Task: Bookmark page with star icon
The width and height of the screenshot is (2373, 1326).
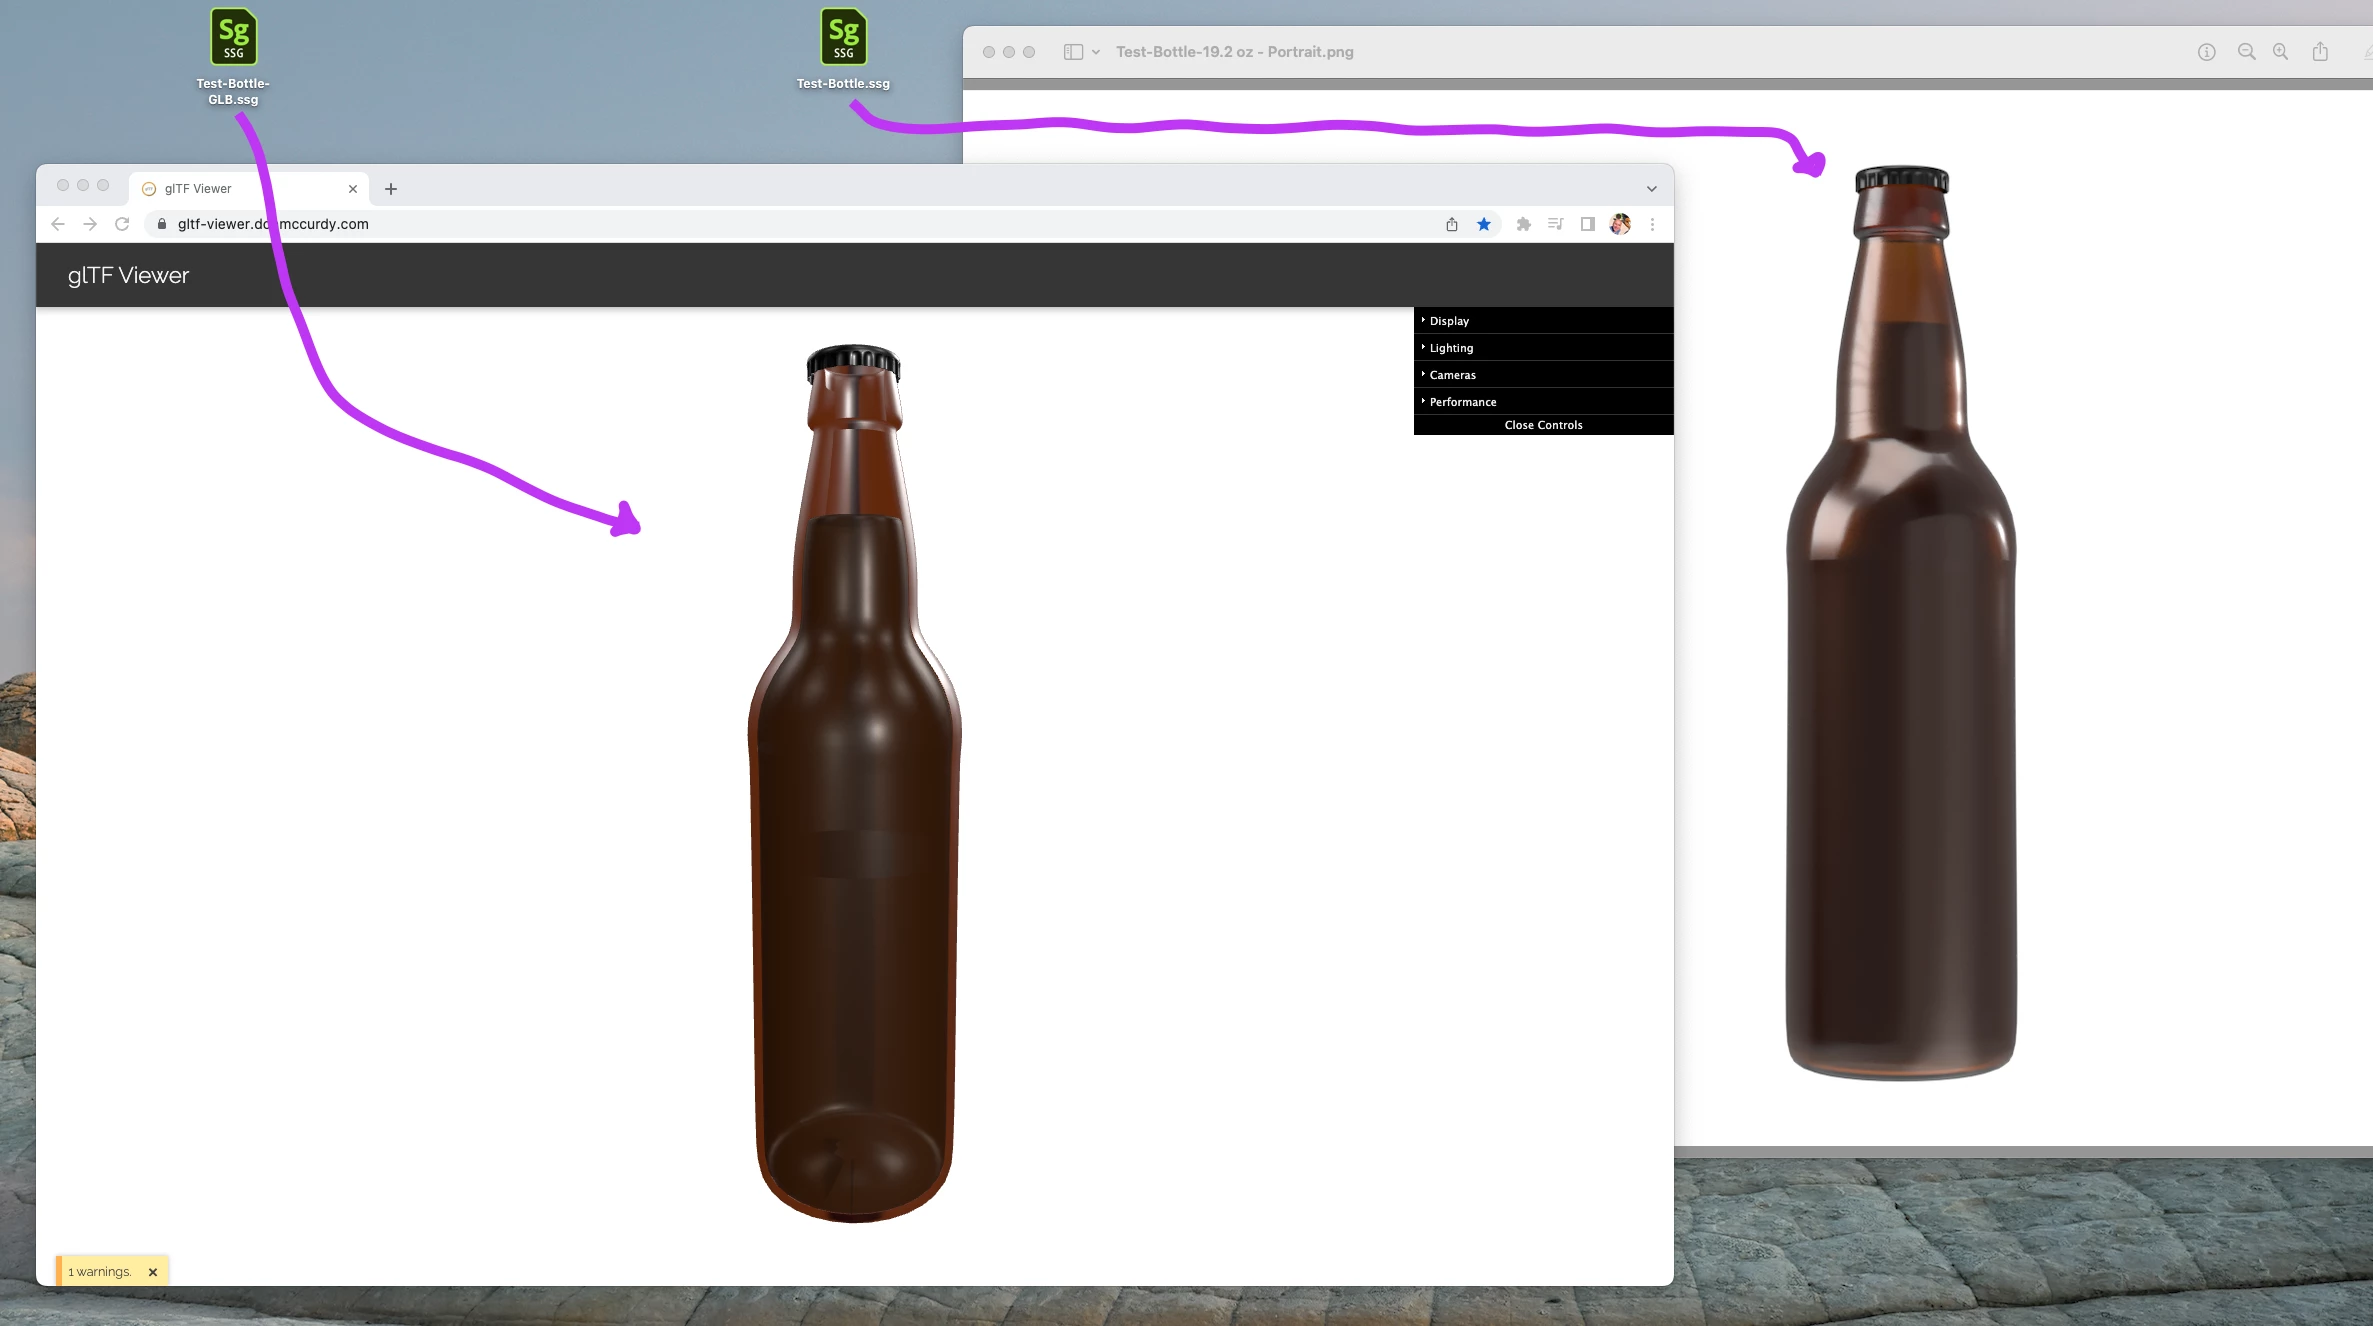Action: pos(1484,224)
